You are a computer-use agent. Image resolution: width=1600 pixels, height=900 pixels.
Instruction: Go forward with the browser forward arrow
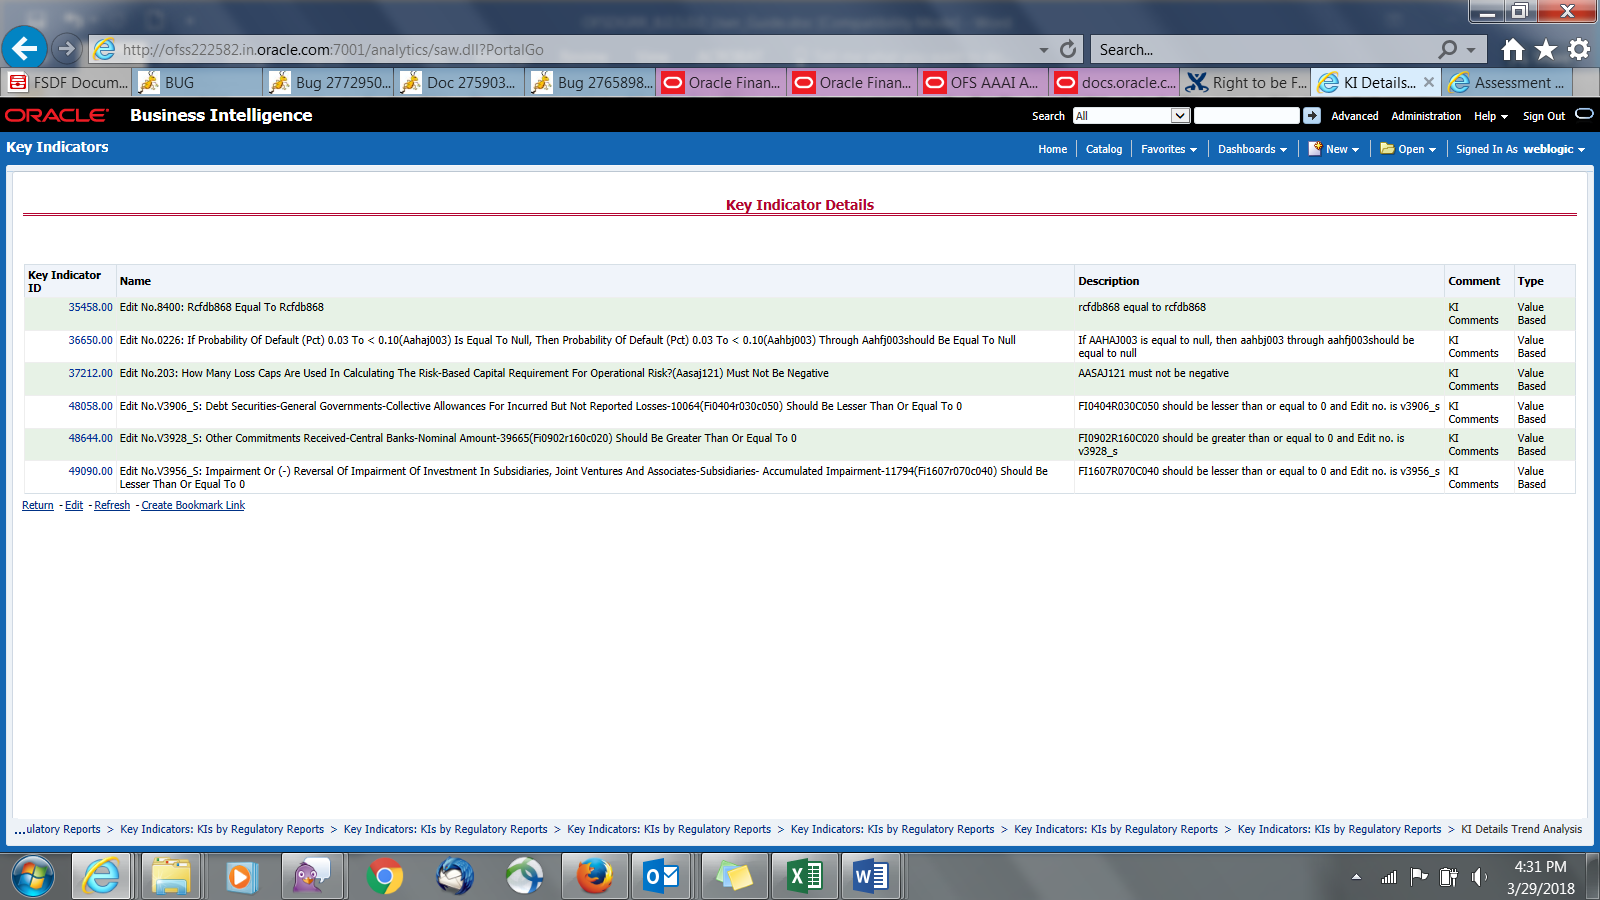click(67, 48)
